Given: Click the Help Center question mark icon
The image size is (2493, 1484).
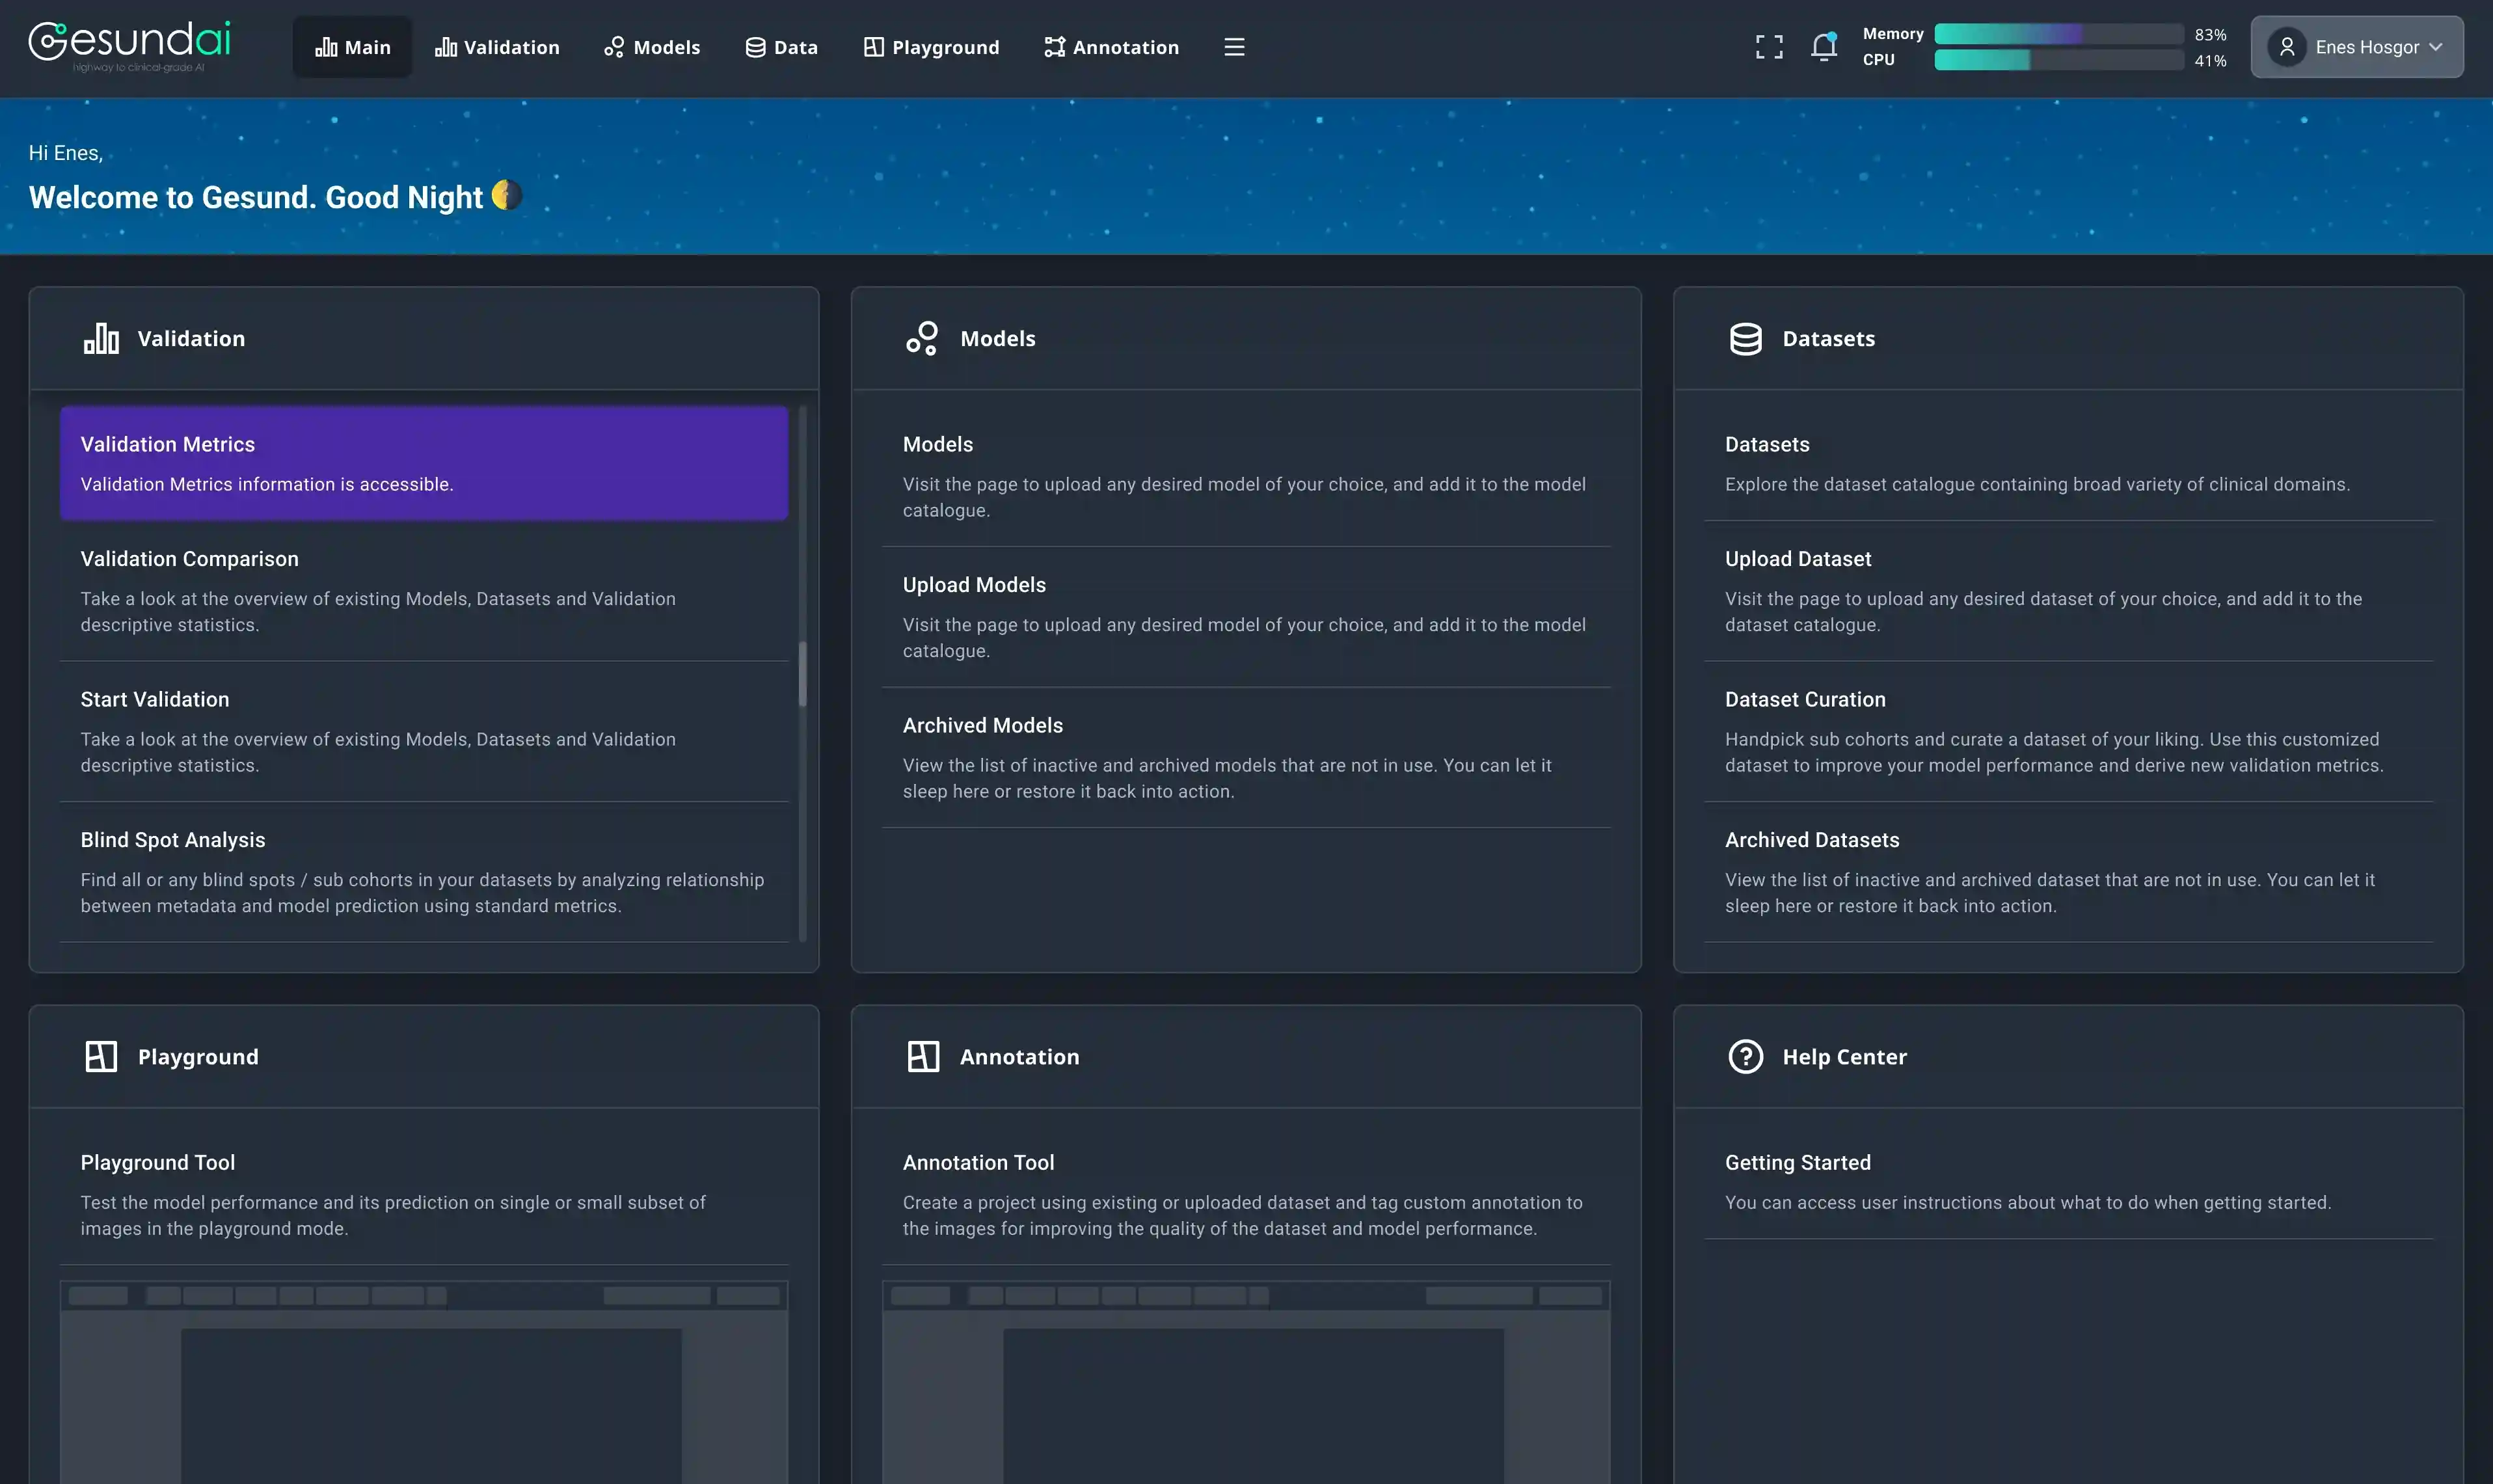Looking at the screenshot, I should (x=1745, y=1056).
